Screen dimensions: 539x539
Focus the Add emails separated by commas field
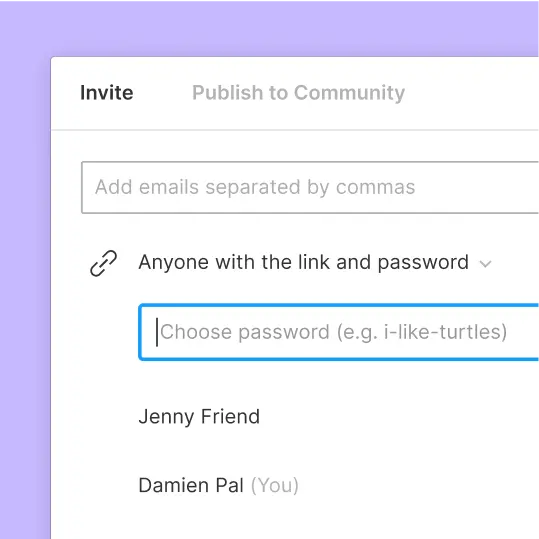point(310,187)
